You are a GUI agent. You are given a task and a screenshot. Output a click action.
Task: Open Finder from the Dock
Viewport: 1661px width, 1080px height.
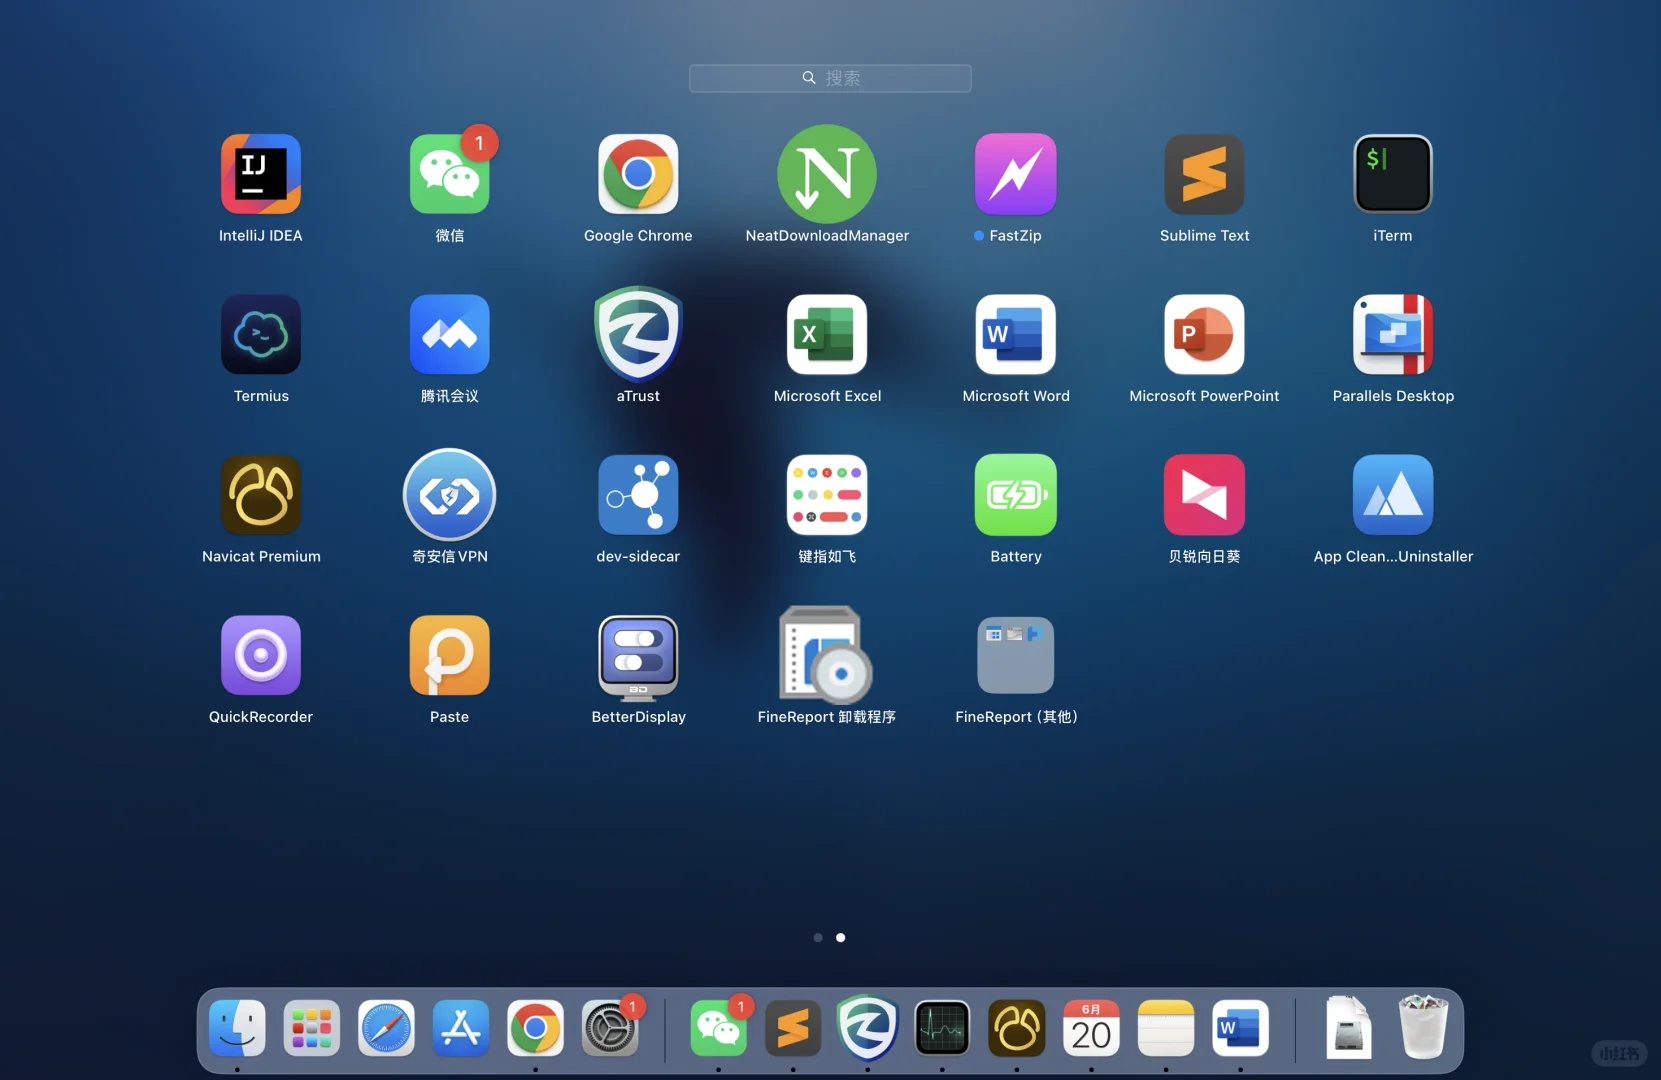click(x=237, y=1028)
